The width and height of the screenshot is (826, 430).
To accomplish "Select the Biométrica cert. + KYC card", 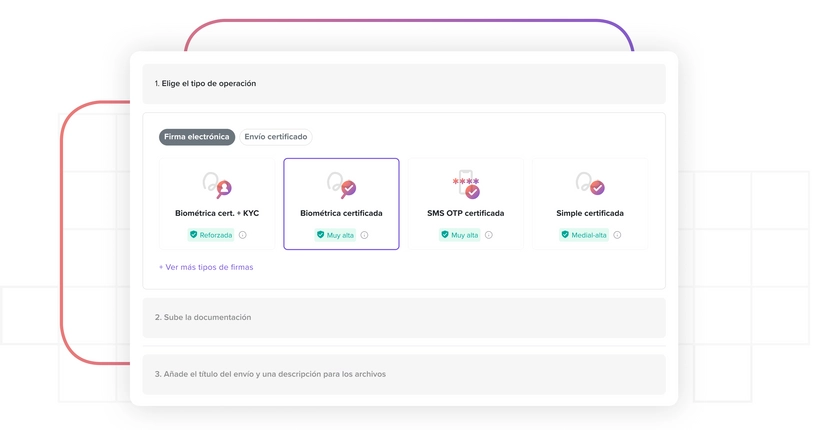I will coord(217,204).
